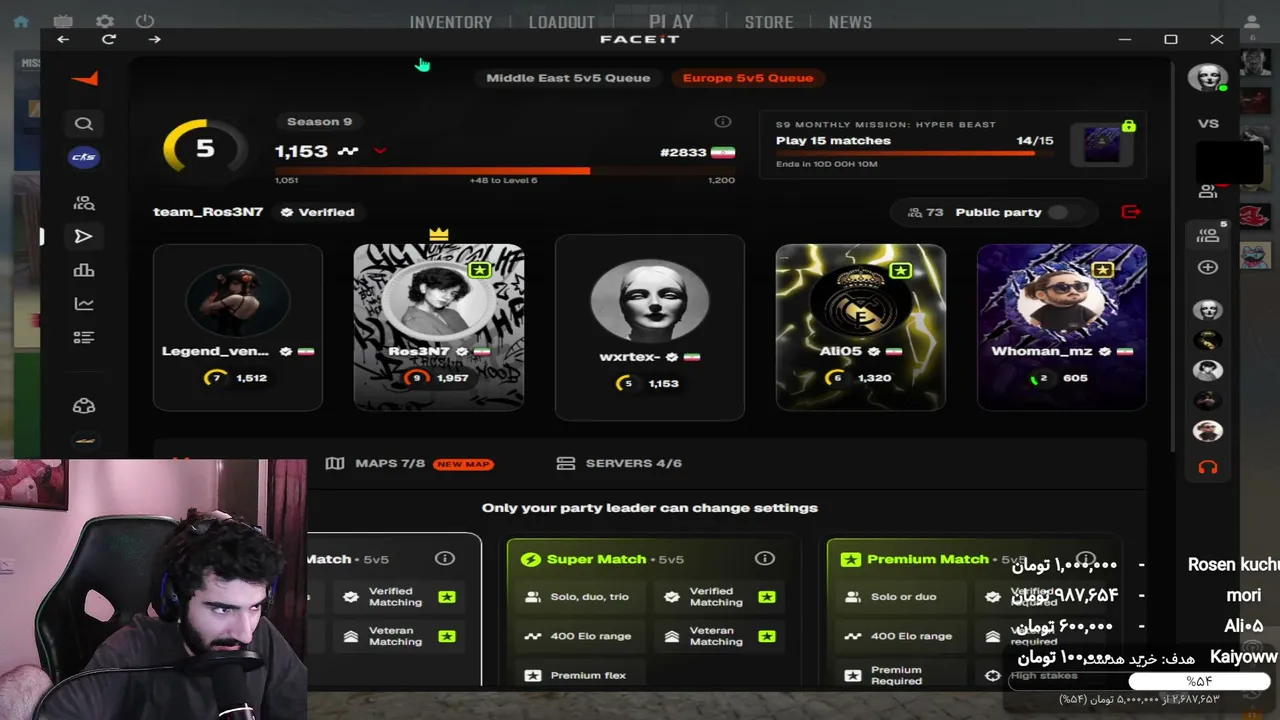Go forward with the right arrow icon

(154, 39)
